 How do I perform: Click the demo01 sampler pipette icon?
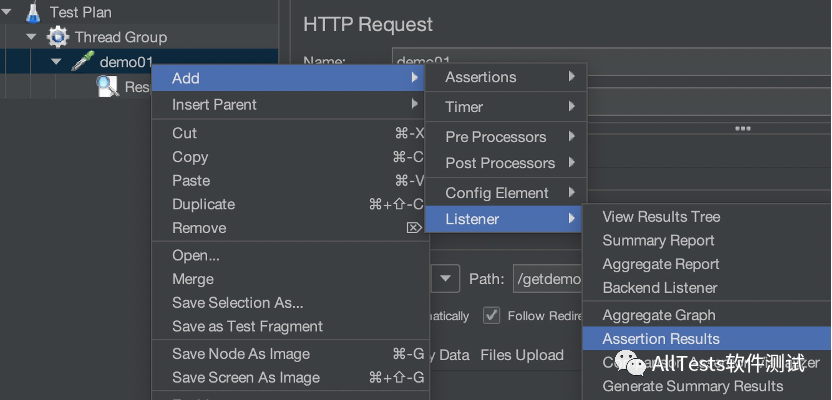click(x=83, y=62)
